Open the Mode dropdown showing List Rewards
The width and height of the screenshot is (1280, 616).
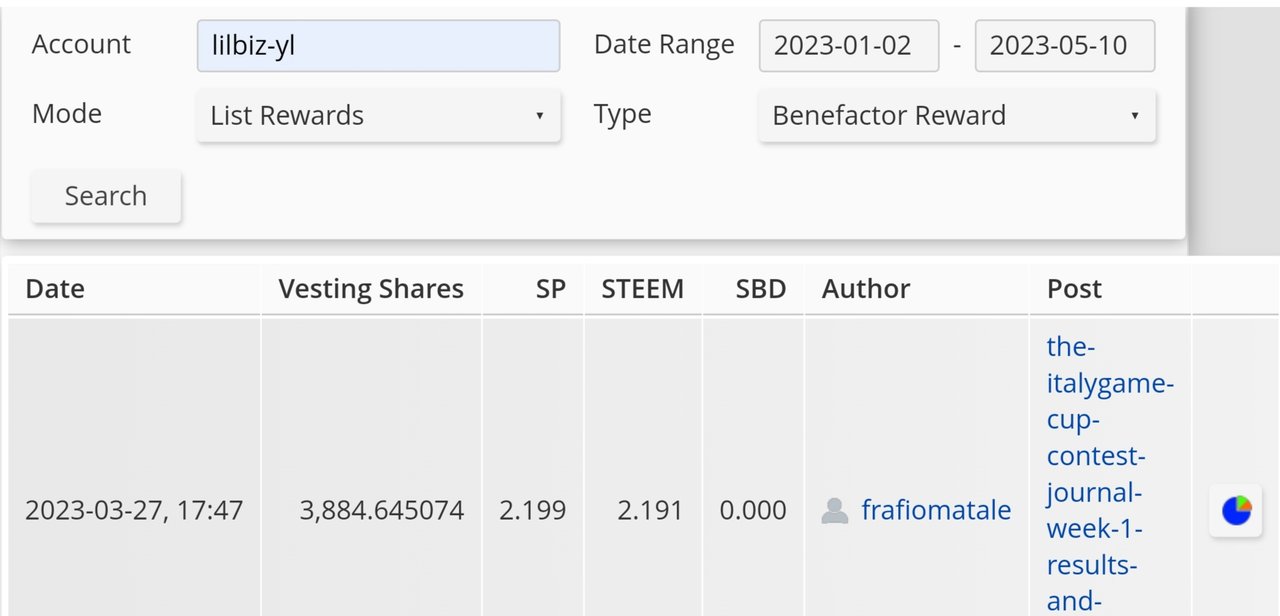click(x=378, y=116)
